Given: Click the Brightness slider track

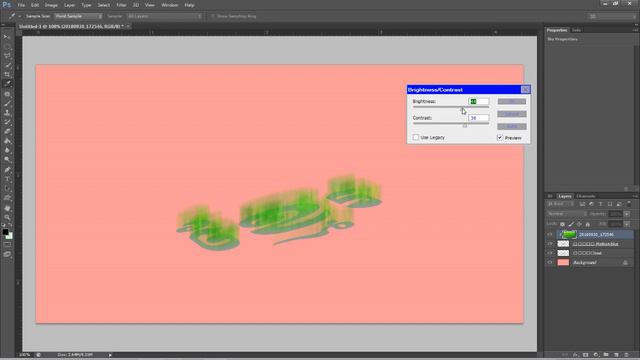Looking at the screenshot, I should point(451,107).
